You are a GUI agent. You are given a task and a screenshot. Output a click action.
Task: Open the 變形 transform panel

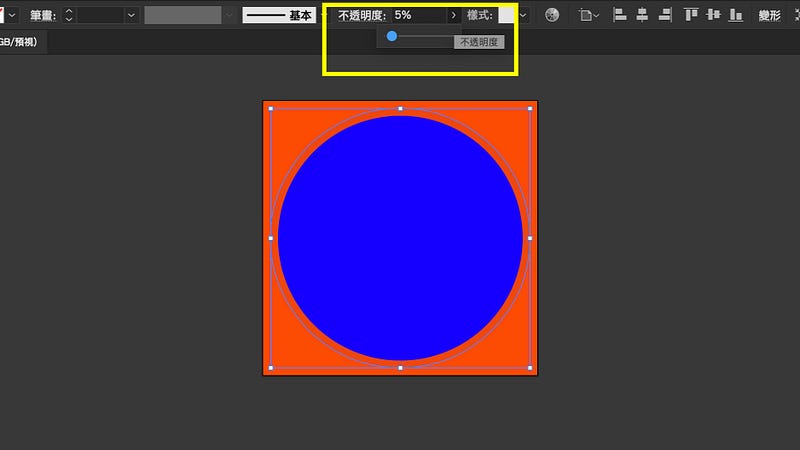[769, 15]
